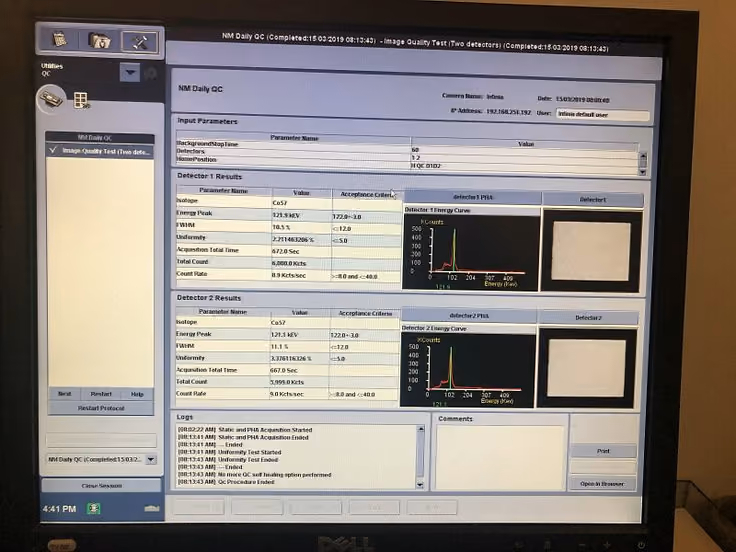Click Detector 2 Energy Peak value 121.1 keV
This screenshot has width=736, height=552.
(x=284, y=335)
